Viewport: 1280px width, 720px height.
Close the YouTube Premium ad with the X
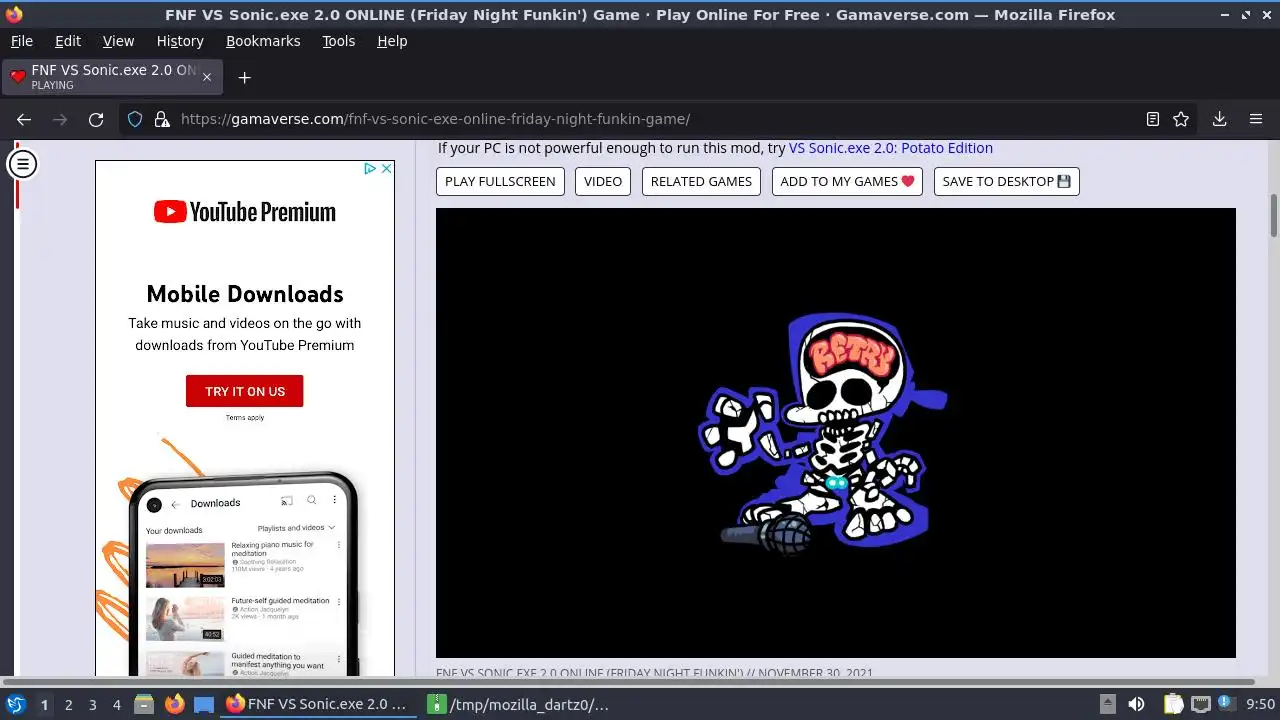tap(386, 169)
